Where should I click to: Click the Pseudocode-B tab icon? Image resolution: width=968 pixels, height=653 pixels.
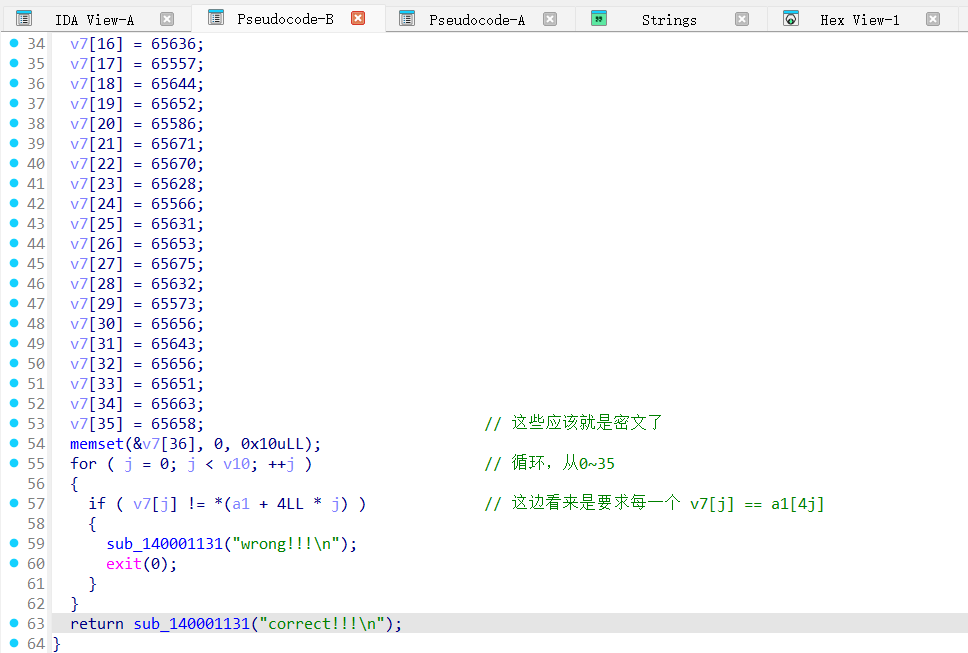(216, 18)
